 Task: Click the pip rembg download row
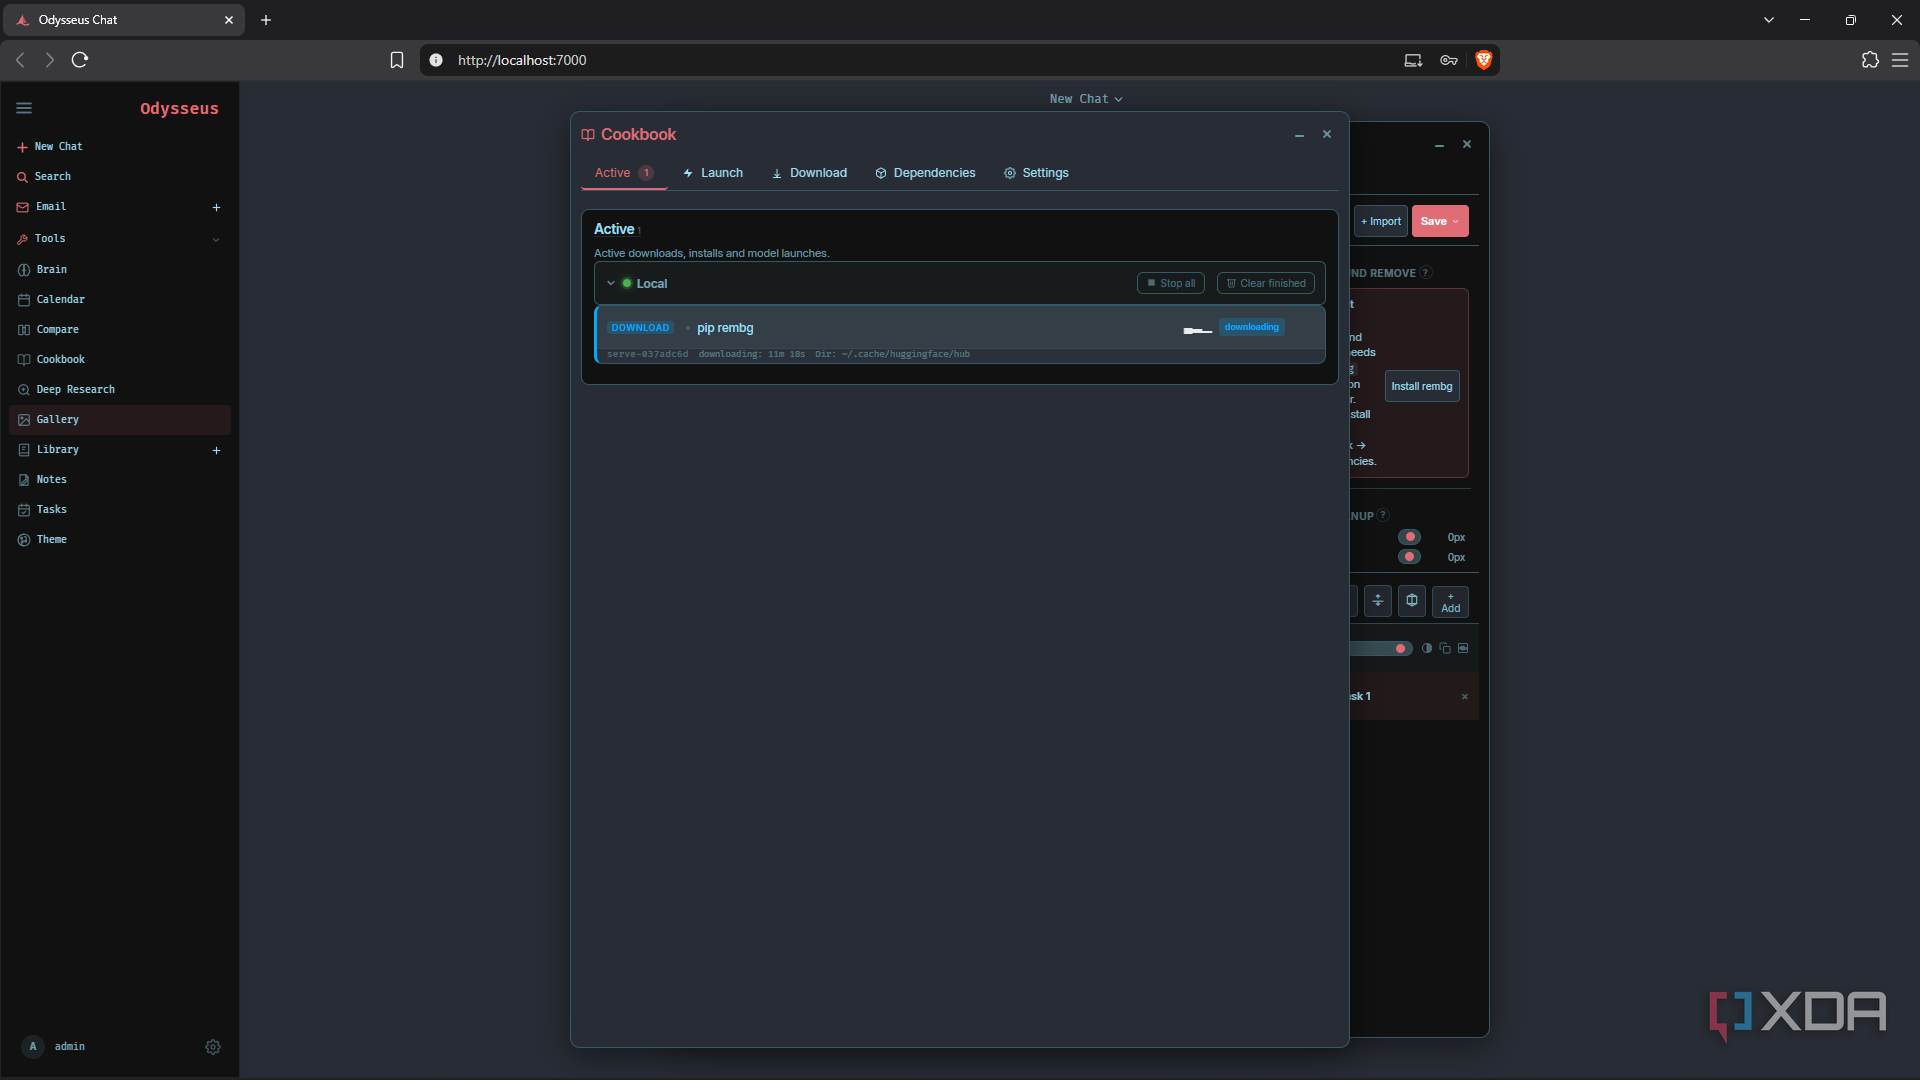(960, 335)
